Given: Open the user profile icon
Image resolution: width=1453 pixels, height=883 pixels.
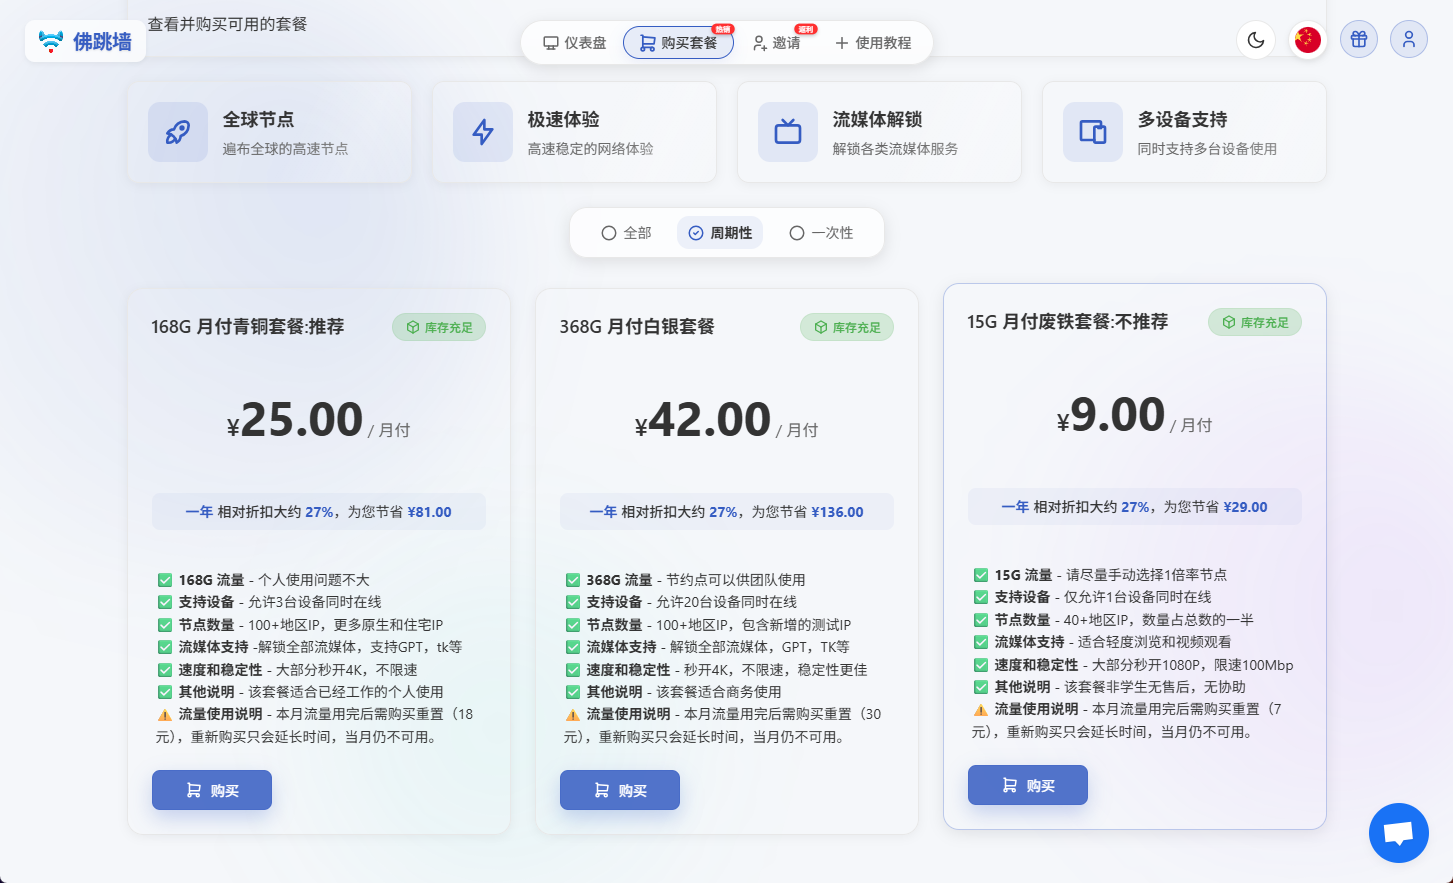Looking at the screenshot, I should [x=1408, y=40].
